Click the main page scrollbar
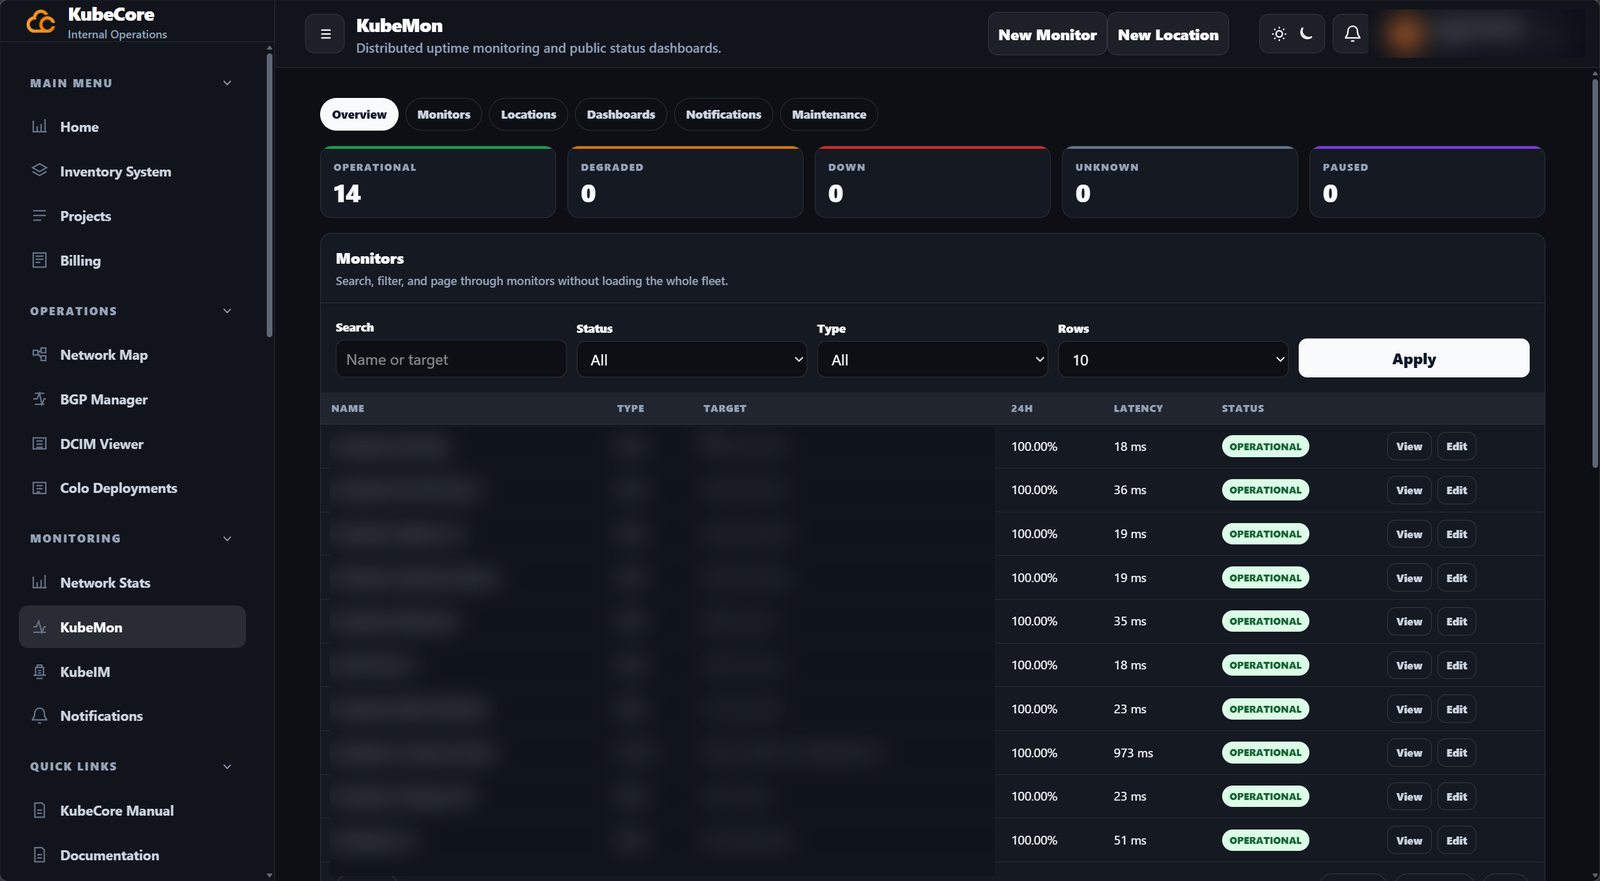Viewport: 1600px width, 881px height. point(1595,272)
